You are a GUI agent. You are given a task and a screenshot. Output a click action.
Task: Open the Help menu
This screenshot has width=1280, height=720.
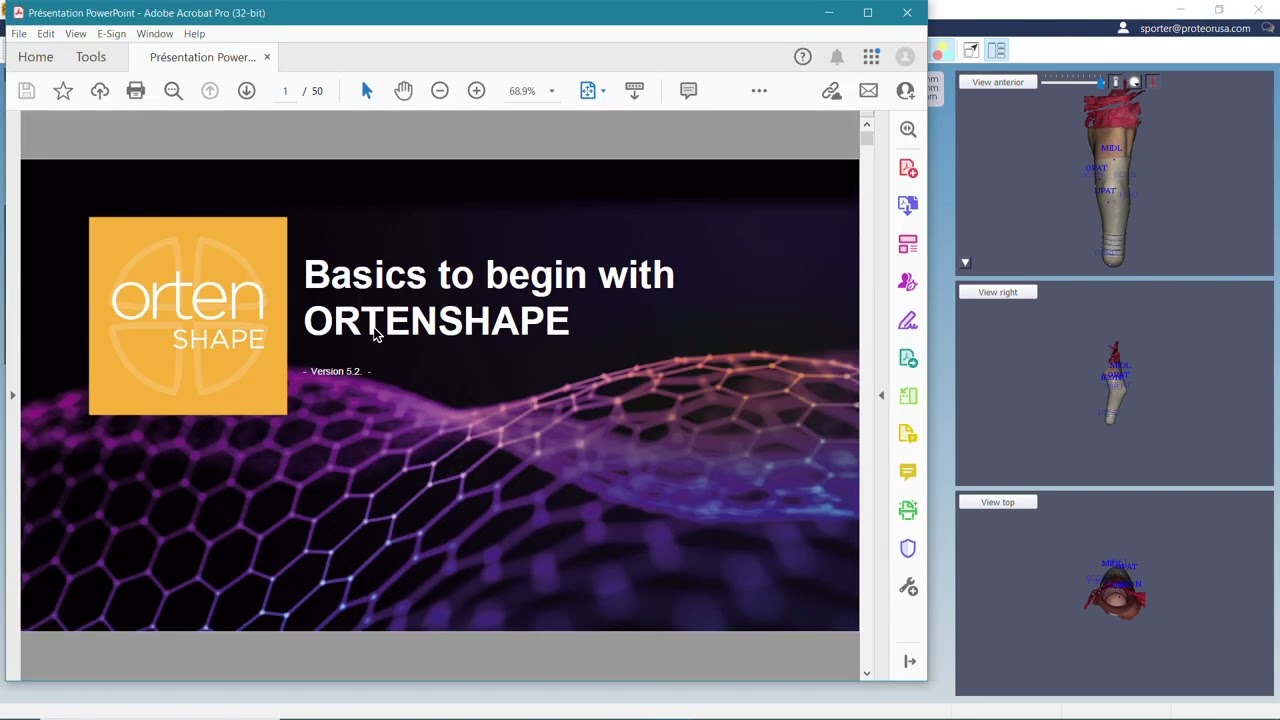(194, 34)
